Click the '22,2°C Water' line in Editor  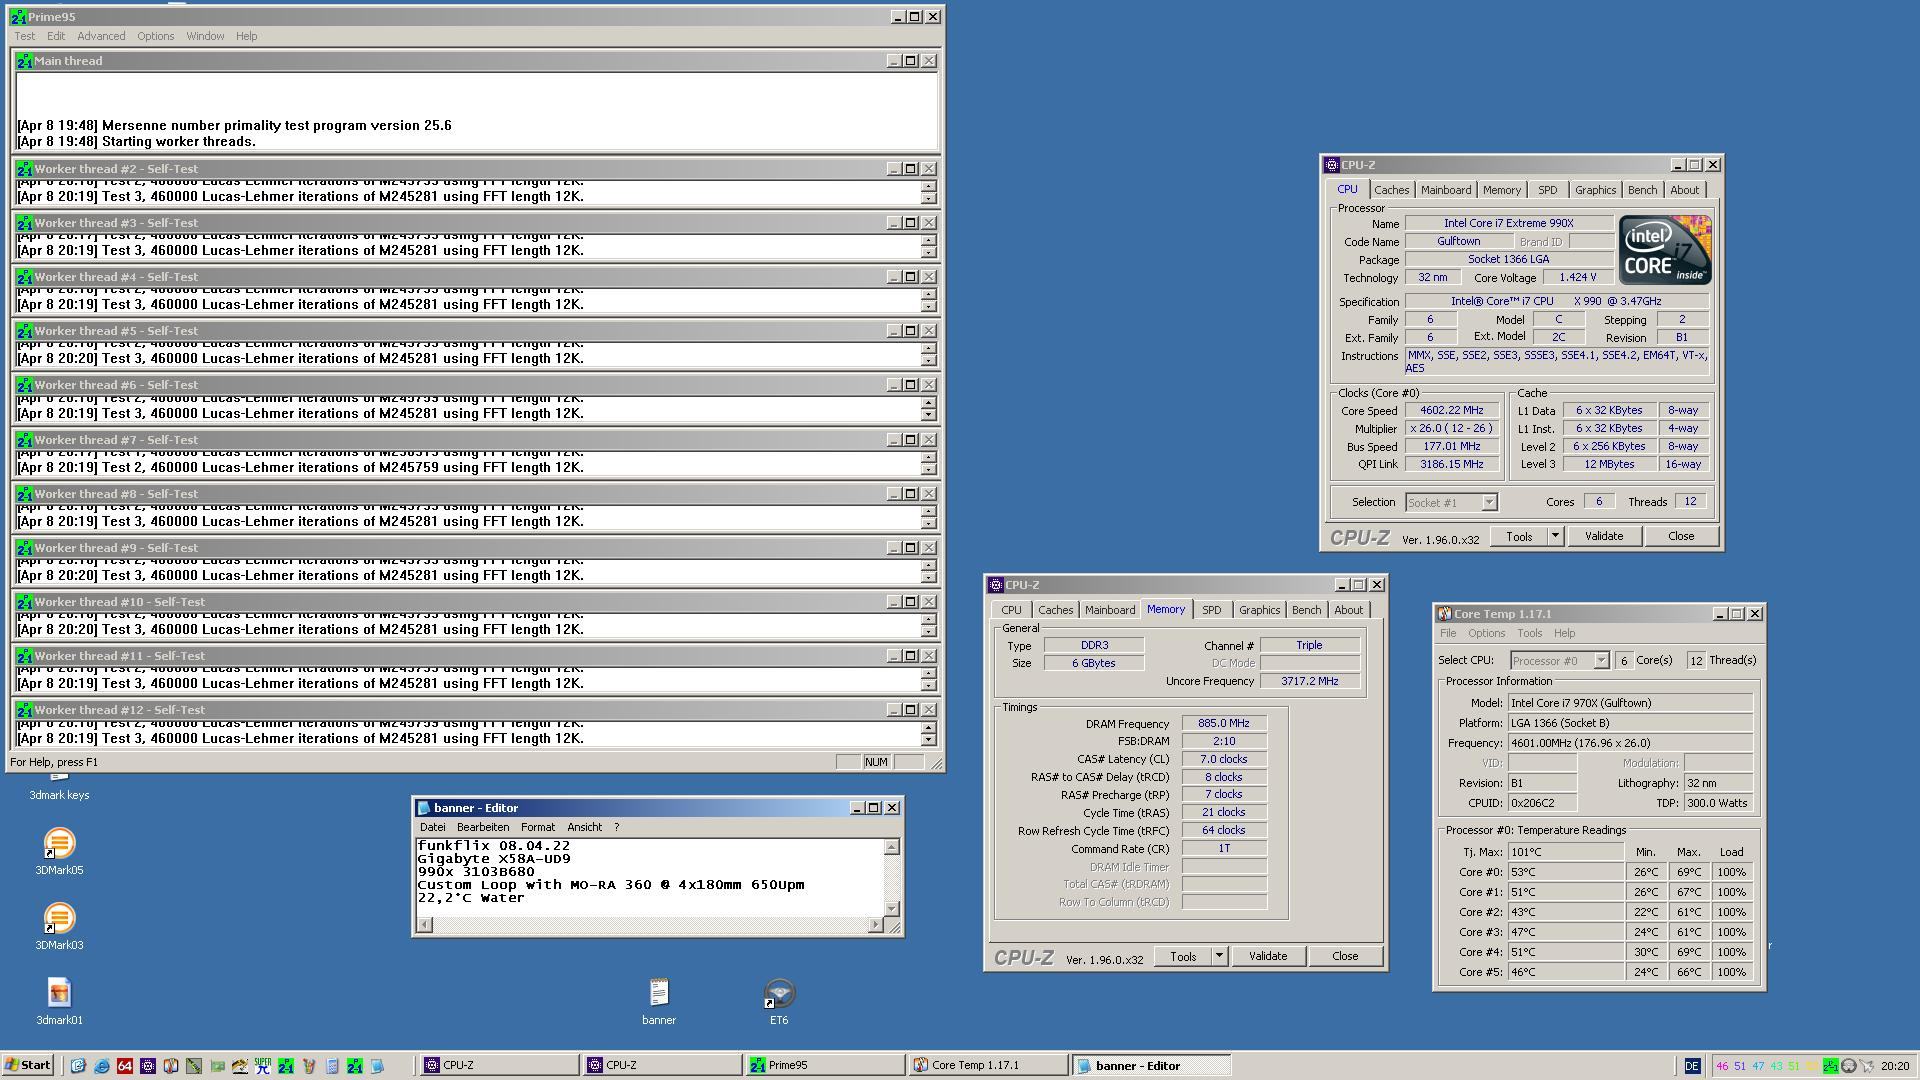click(x=470, y=898)
